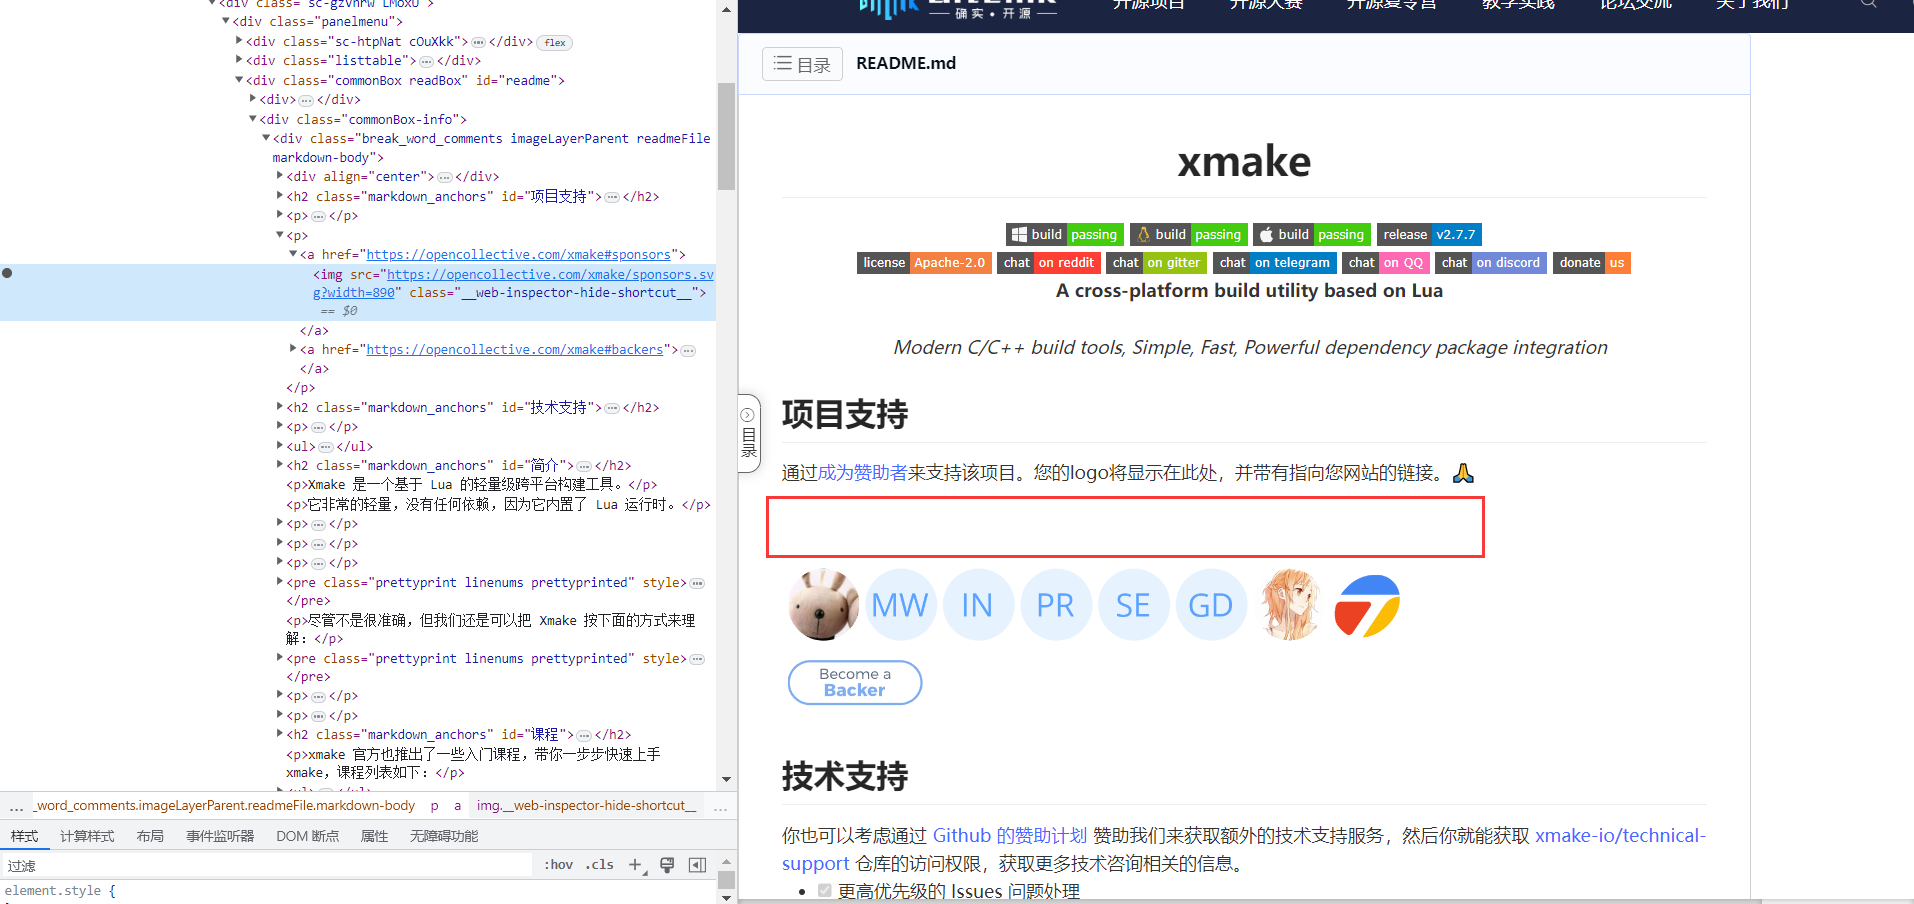Open the chat on gitter badge
The image size is (1914, 904).
pos(1157,263)
